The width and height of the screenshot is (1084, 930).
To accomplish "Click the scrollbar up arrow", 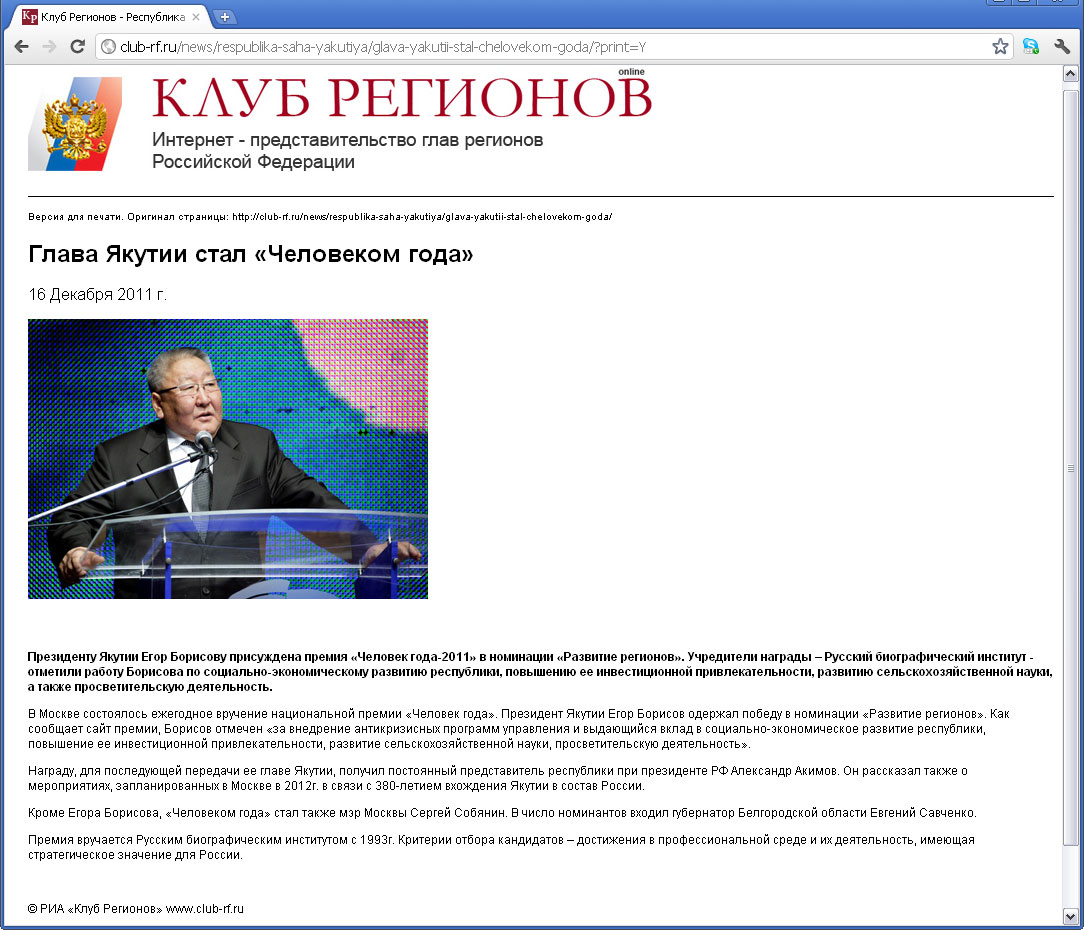I will (1070, 74).
